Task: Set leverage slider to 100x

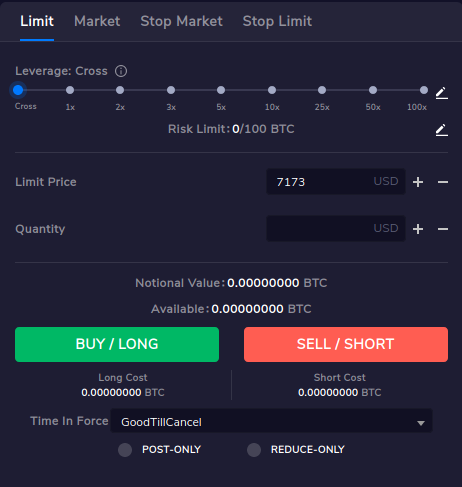Action: 424,90
